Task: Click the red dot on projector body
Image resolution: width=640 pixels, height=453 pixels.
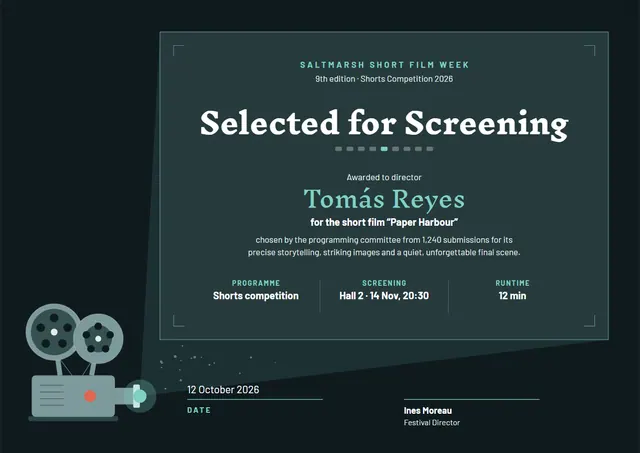Action: tap(90, 396)
